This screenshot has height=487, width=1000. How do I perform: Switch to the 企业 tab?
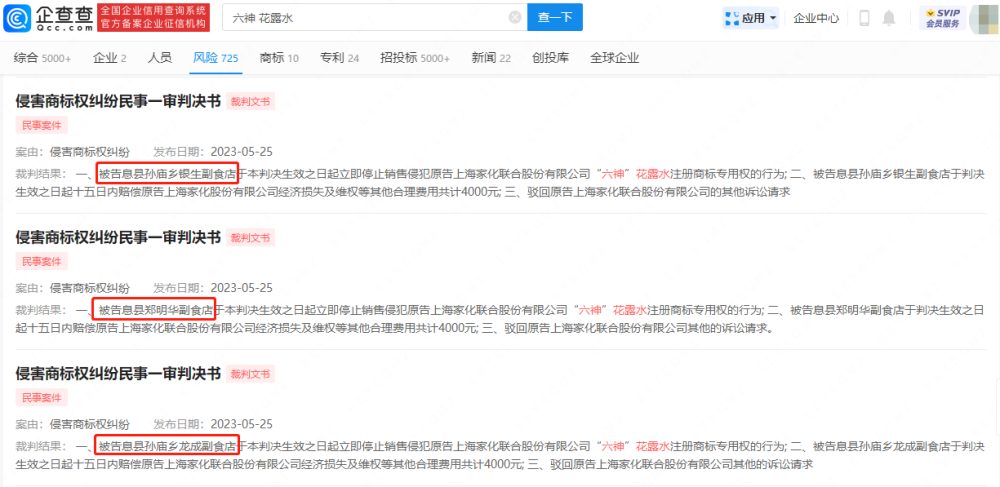(x=110, y=58)
